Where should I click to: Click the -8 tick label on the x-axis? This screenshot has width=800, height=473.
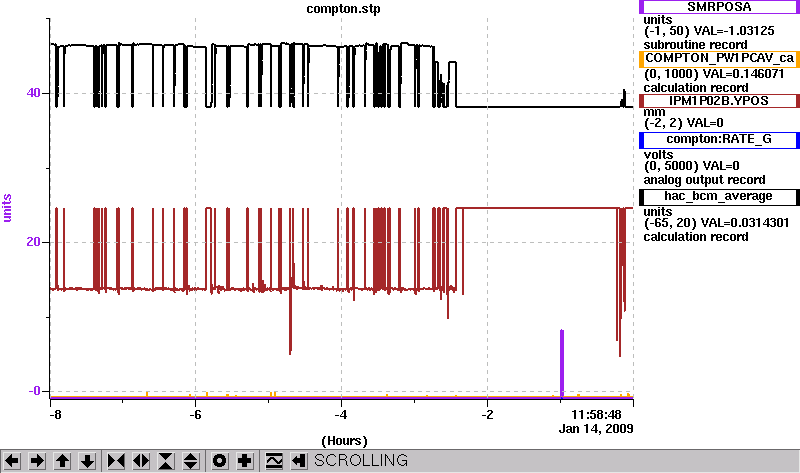click(x=55, y=414)
